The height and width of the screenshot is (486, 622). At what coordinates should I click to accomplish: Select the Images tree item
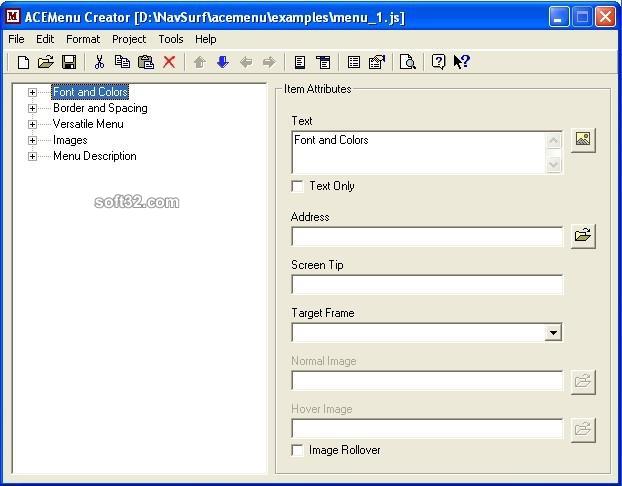pyautogui.click(x=70, y=140)
